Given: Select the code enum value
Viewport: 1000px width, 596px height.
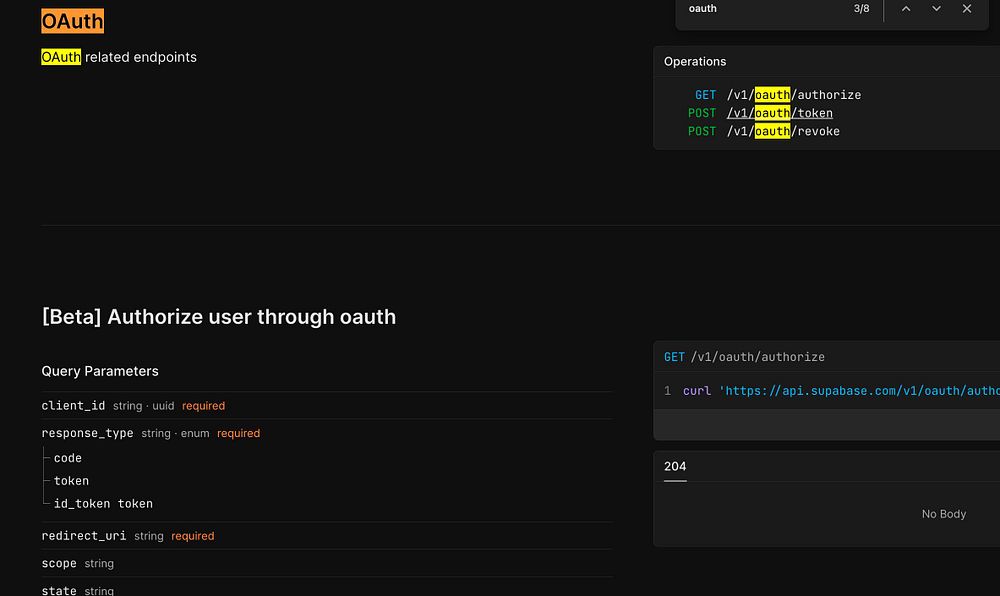Looking at the screenshot, I should [68, 458].
